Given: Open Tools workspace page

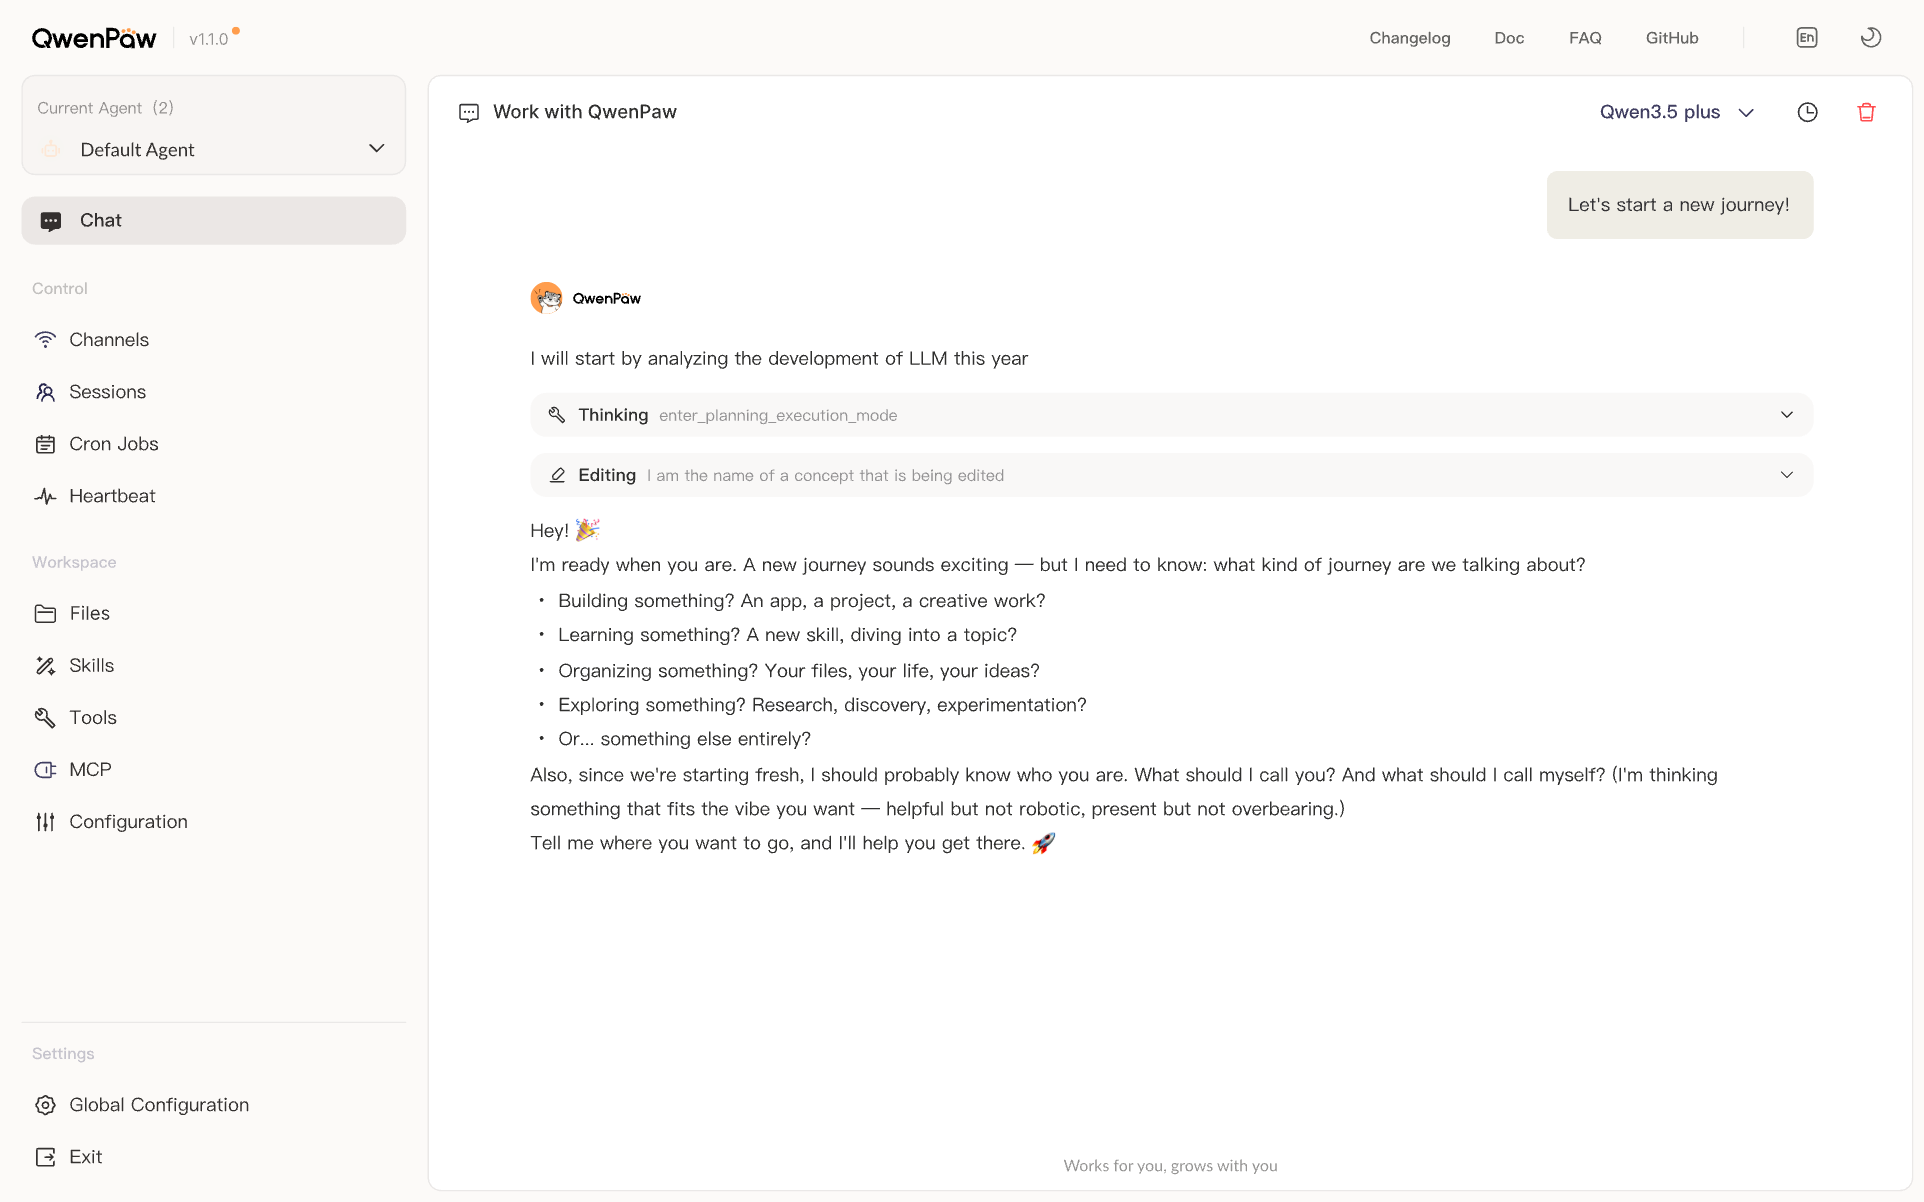Looking at the screenshot, I should (x=93, y=718).
